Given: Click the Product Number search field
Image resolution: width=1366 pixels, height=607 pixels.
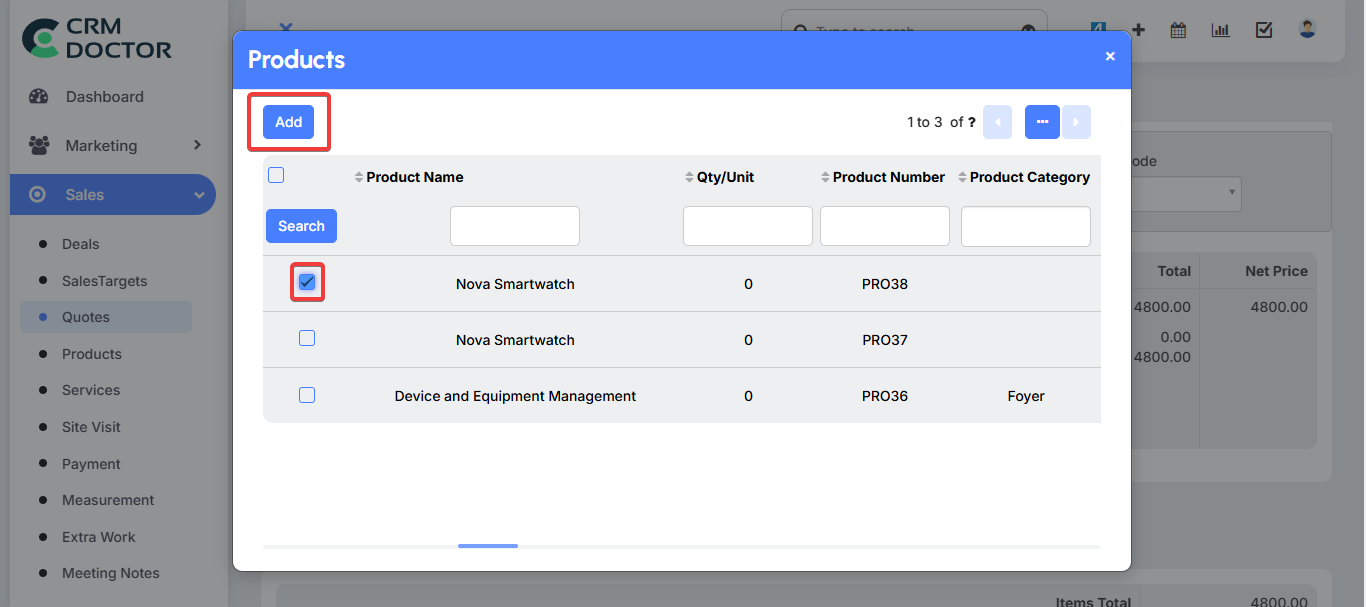Looking at the screenshot, I should pyautogui.click(x=884, y=226).
